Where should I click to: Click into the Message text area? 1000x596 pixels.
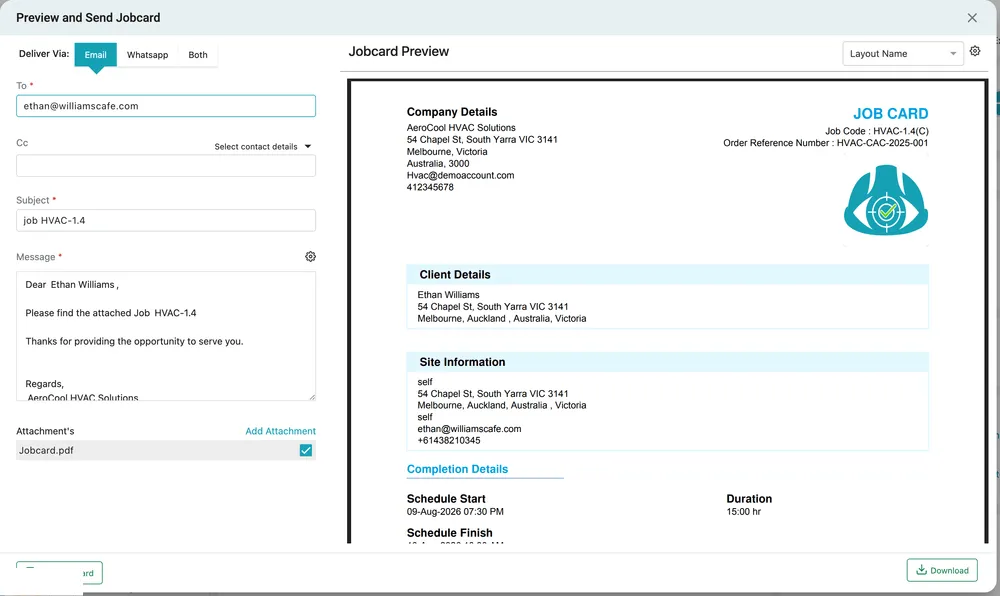point(166,336)
